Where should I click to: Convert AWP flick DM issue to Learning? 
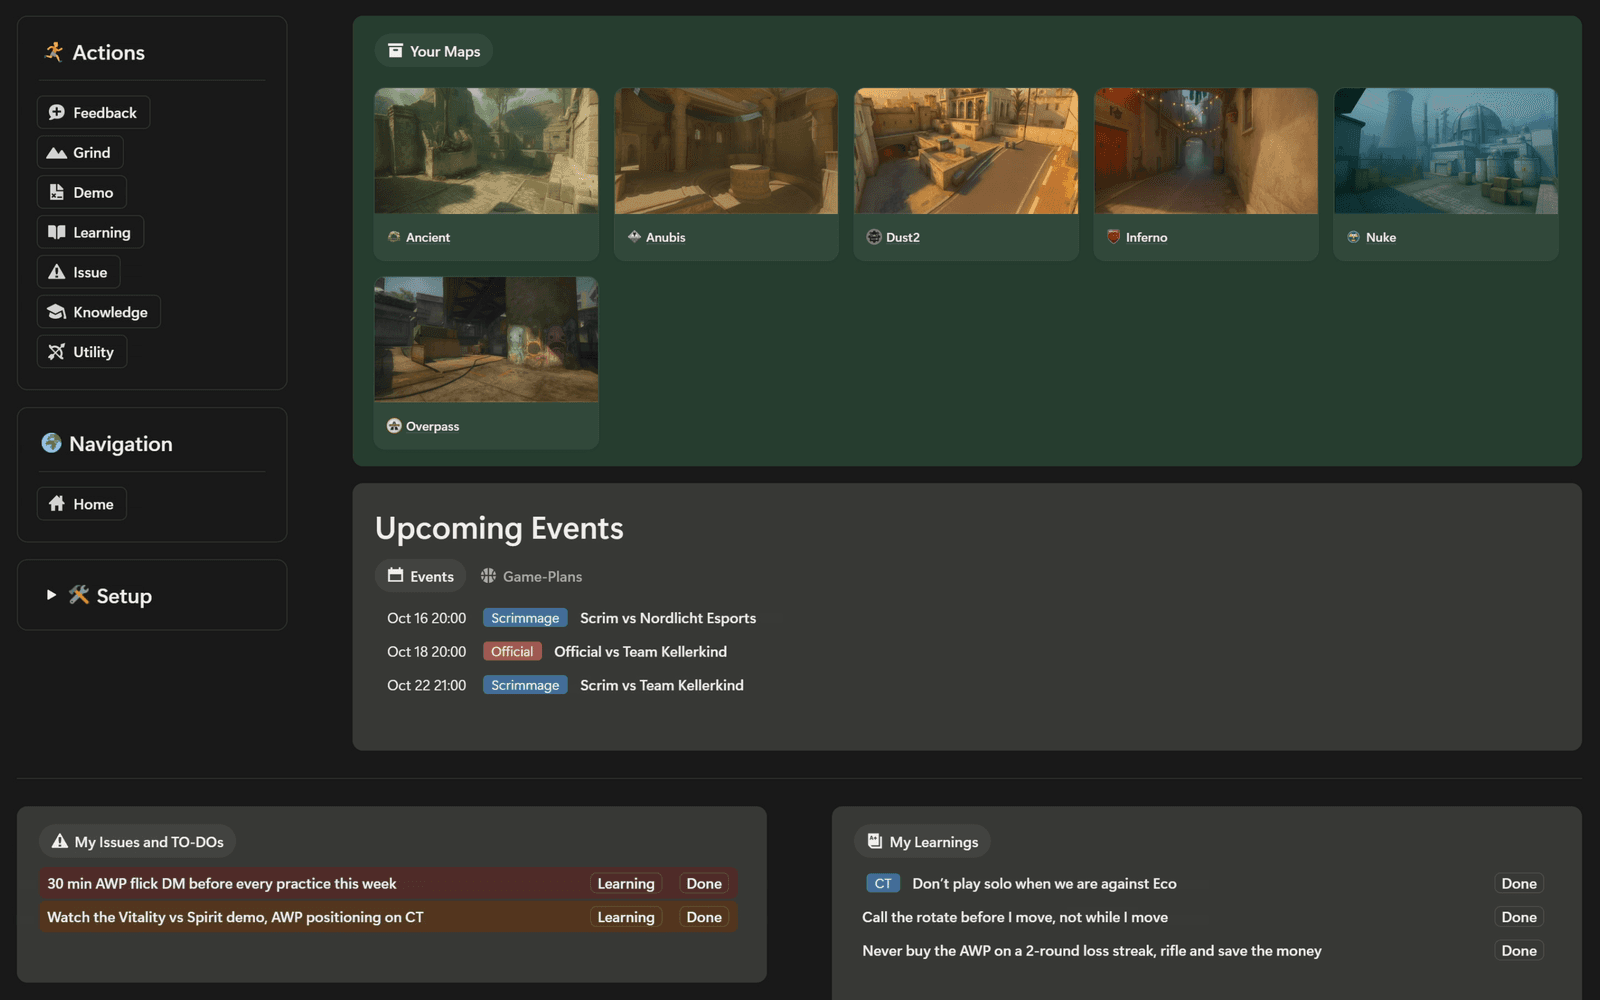(x=626, y=884)
